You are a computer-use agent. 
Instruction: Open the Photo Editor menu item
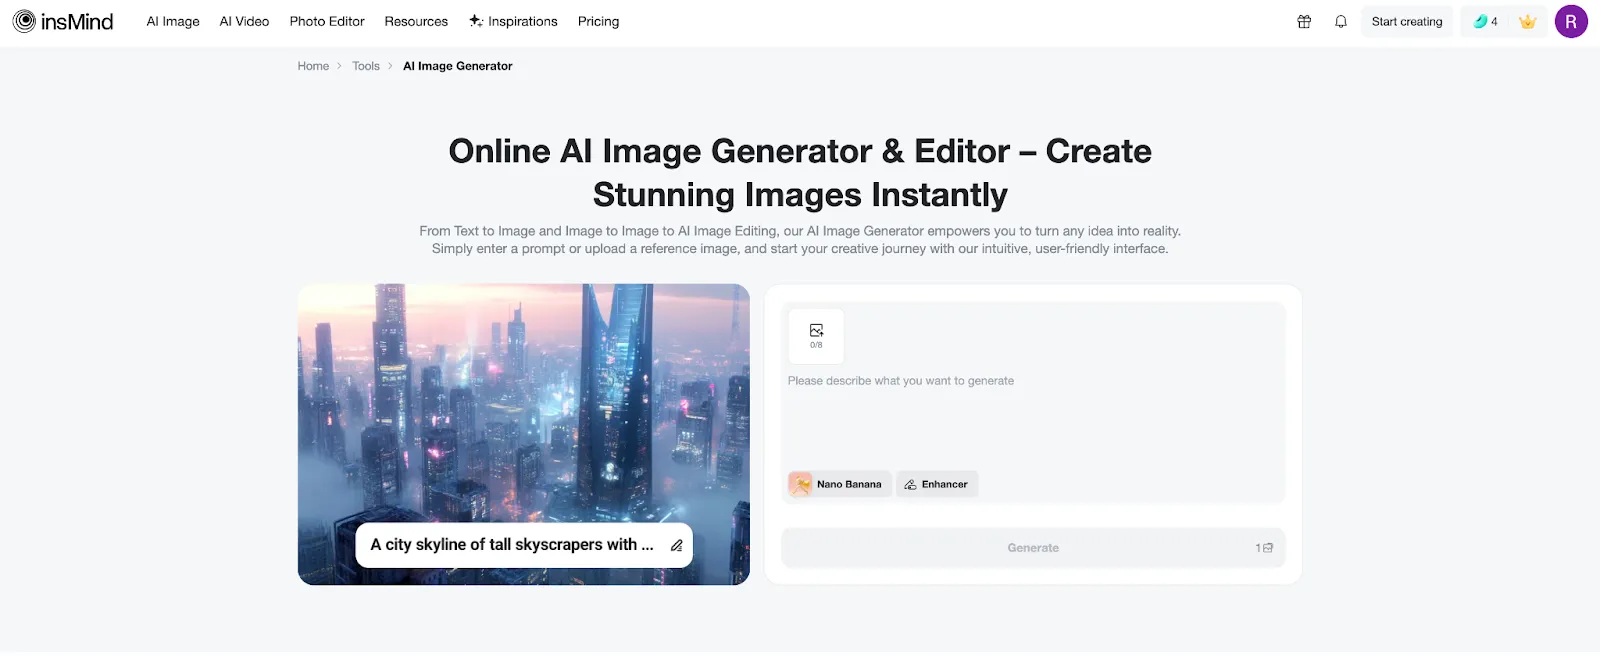[x=327, y=21]
